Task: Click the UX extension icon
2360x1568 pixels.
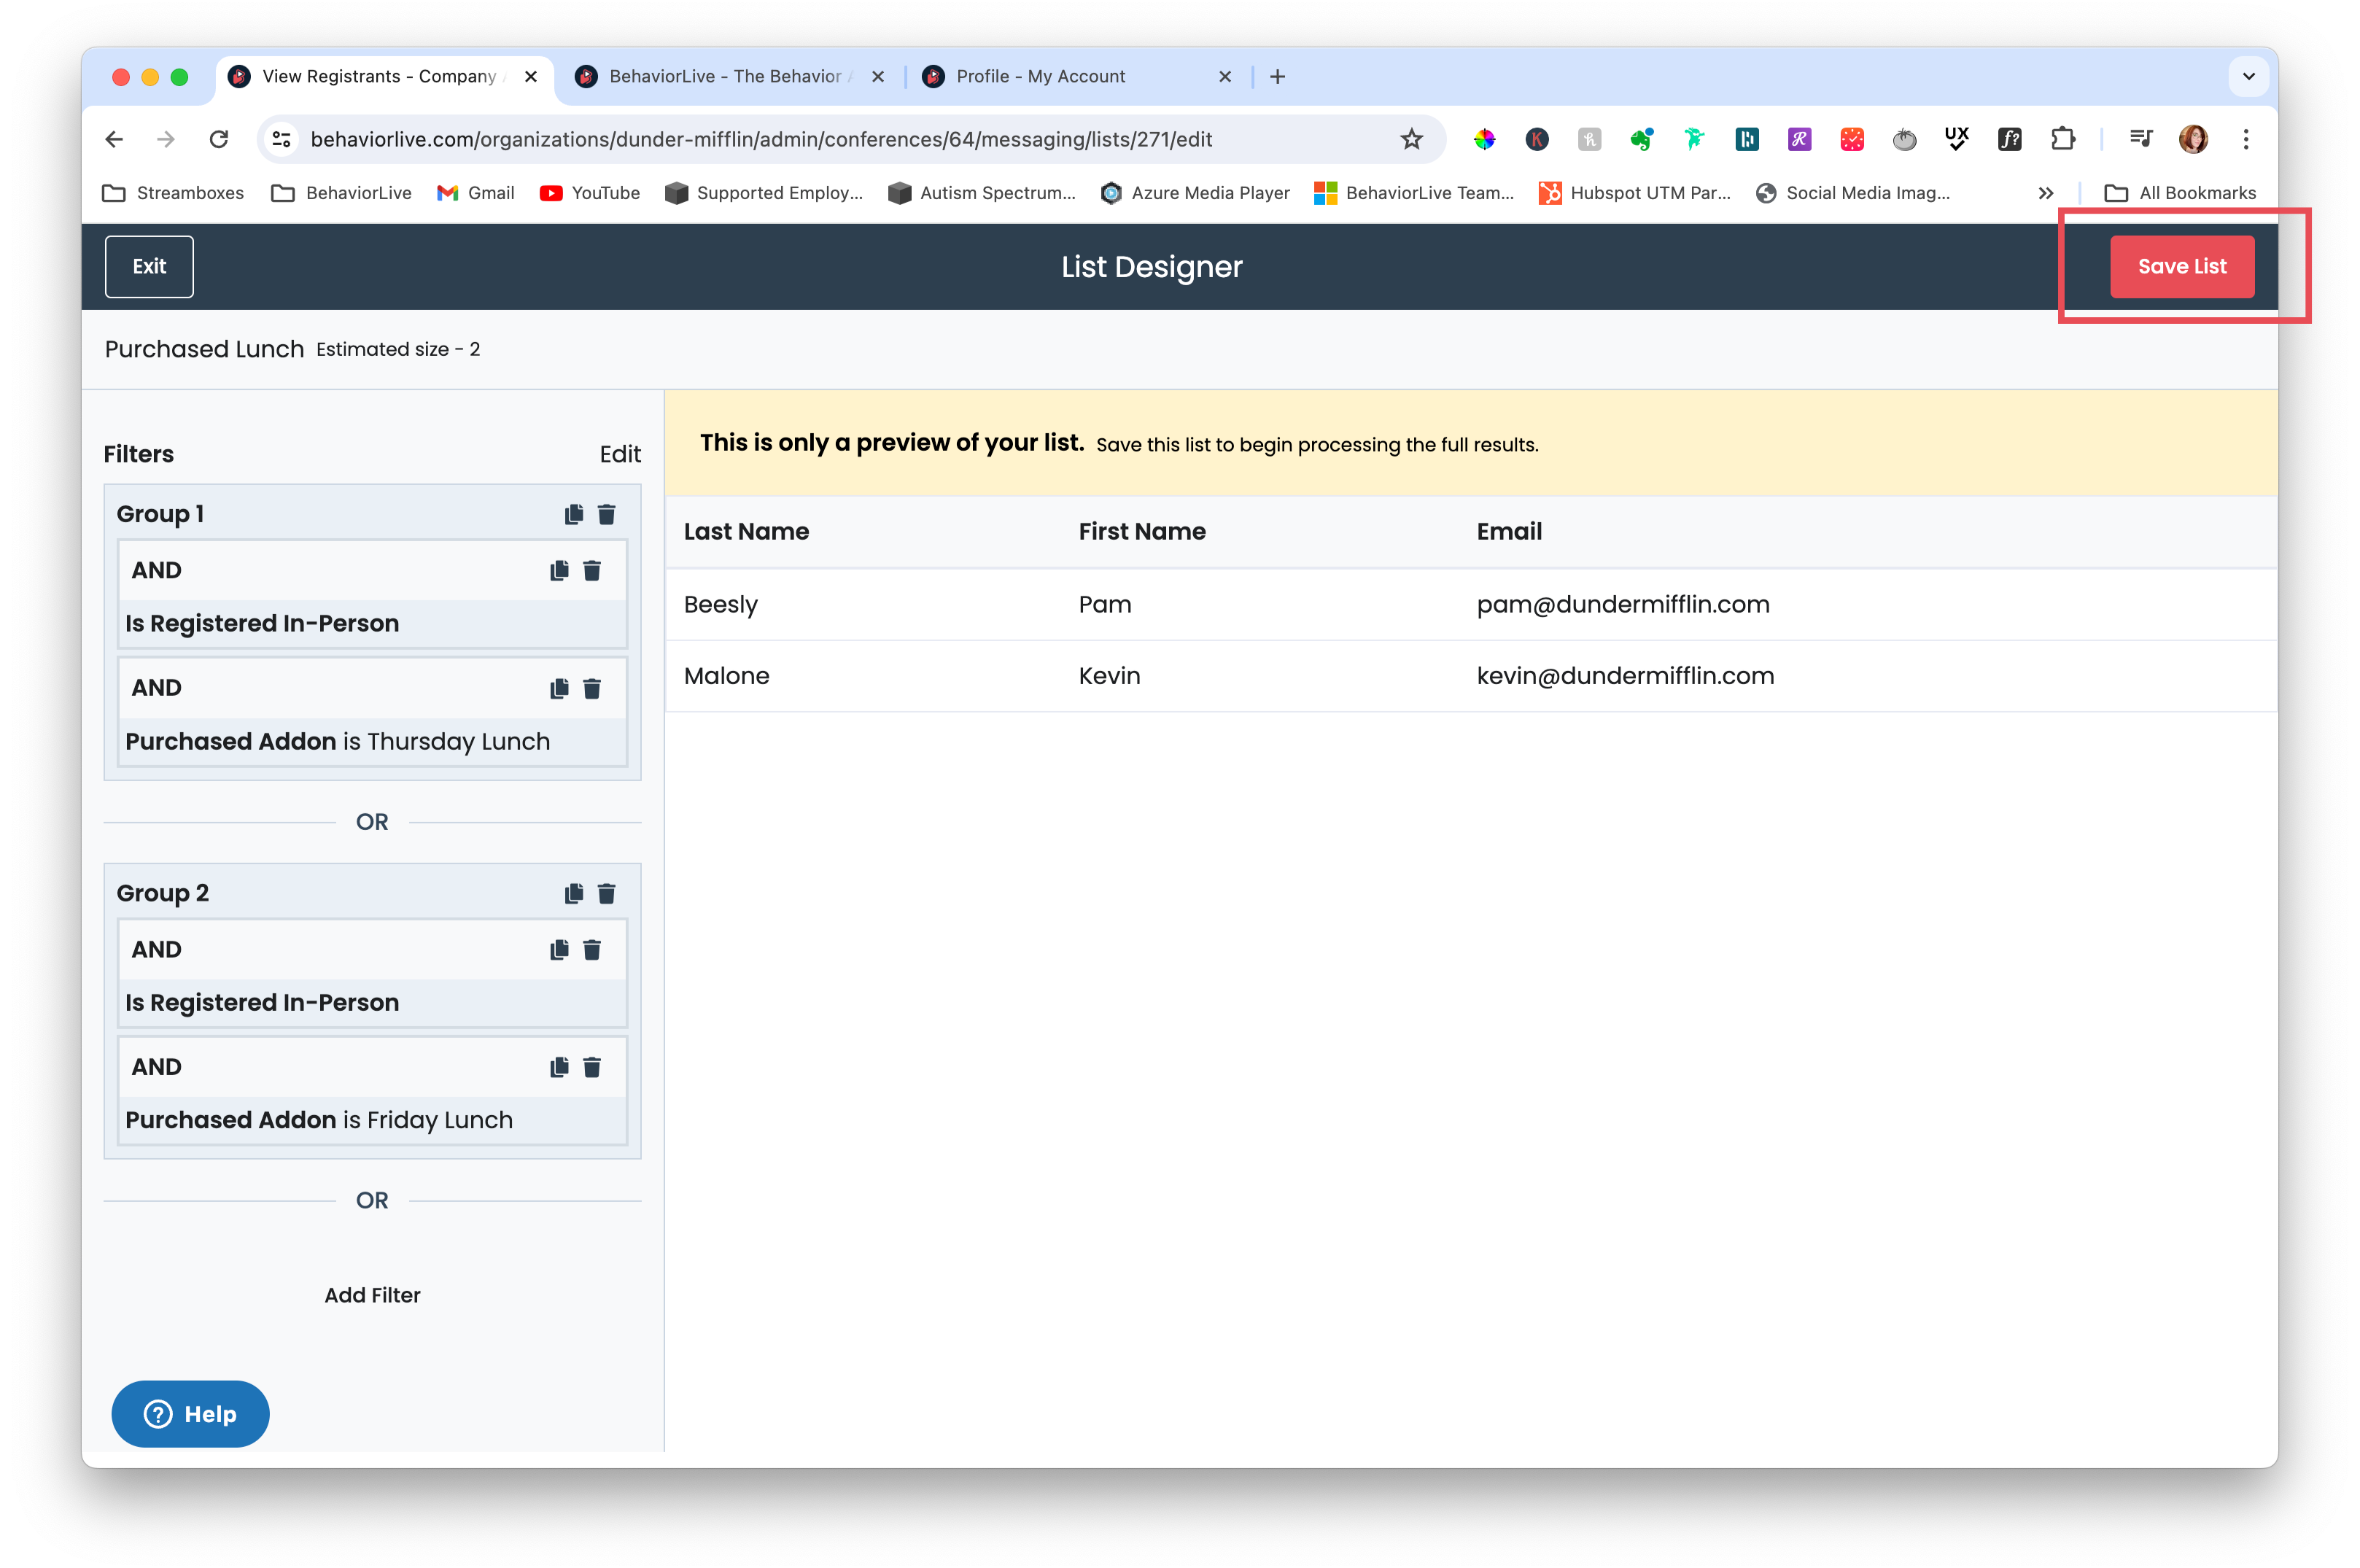Action: pos(1957,139)
